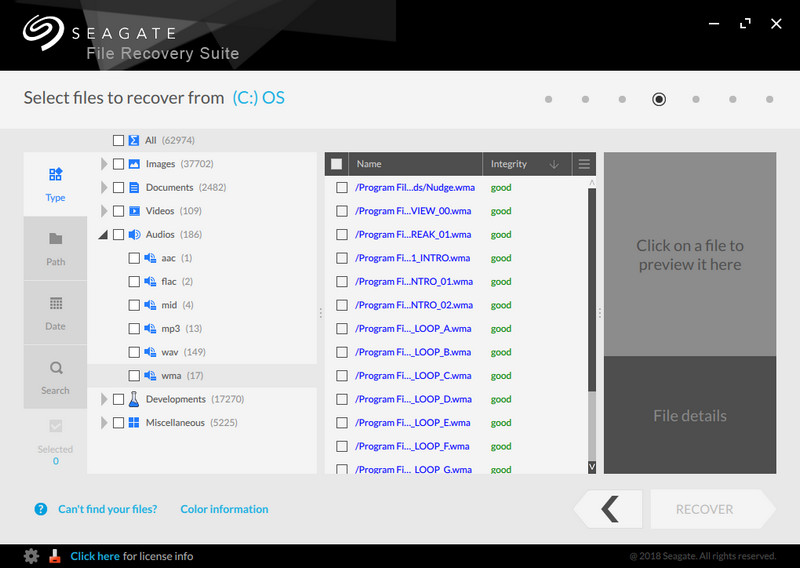This screenshot has height=568, width=800.
Task: Open the Search tab
Action: tap(55, 377)
